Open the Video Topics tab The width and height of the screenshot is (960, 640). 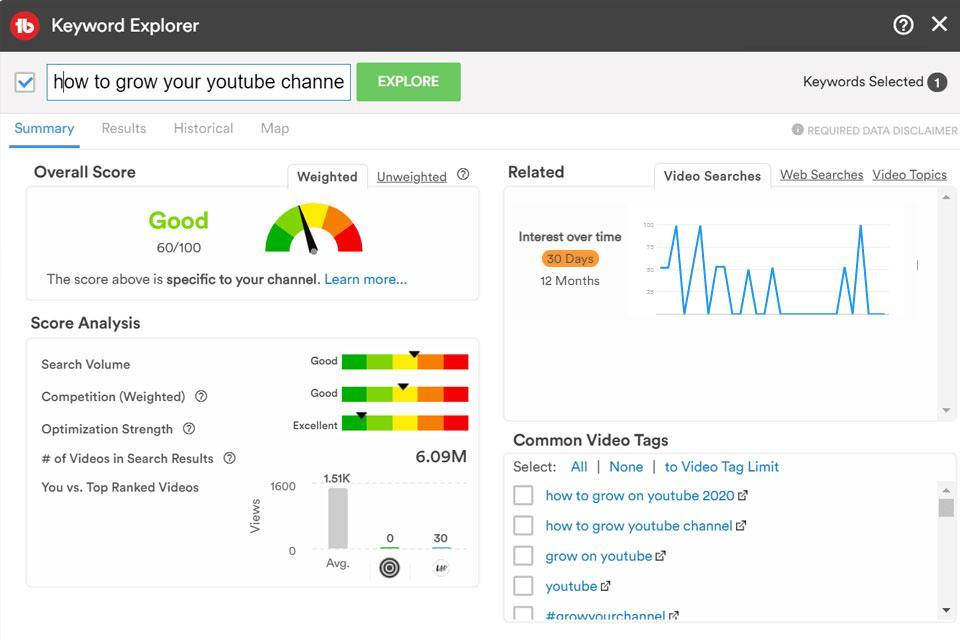pyautogui.click(x=909, y=175)
